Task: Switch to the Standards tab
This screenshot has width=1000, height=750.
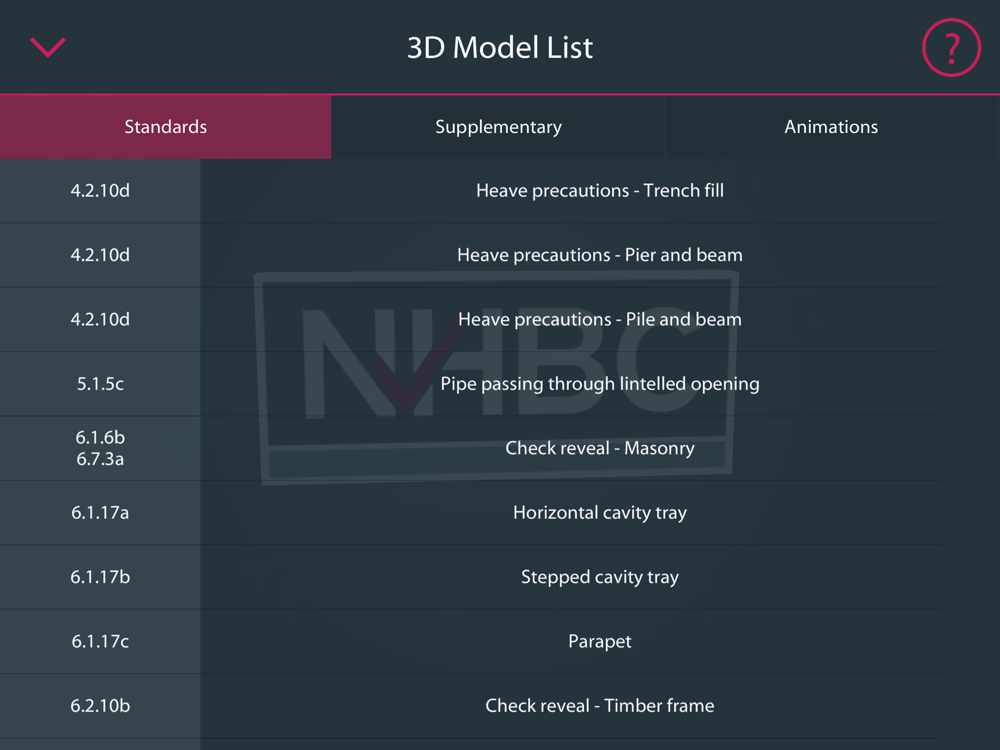Action: (x=165, y=127)
